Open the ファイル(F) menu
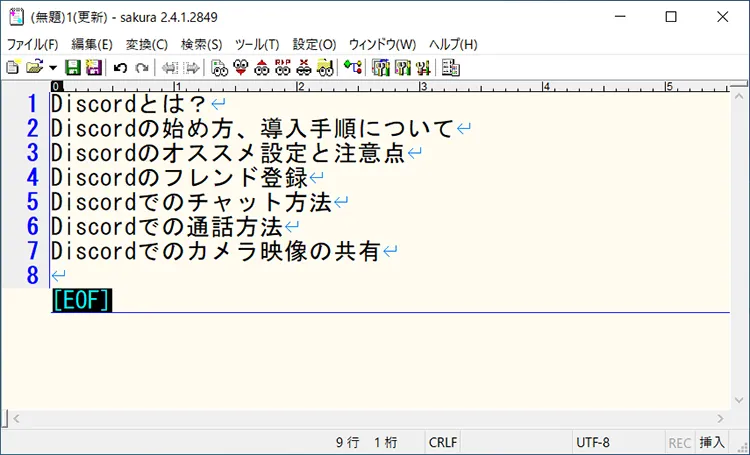The height and width of the screenshot is (455, 750). [33, 44]
